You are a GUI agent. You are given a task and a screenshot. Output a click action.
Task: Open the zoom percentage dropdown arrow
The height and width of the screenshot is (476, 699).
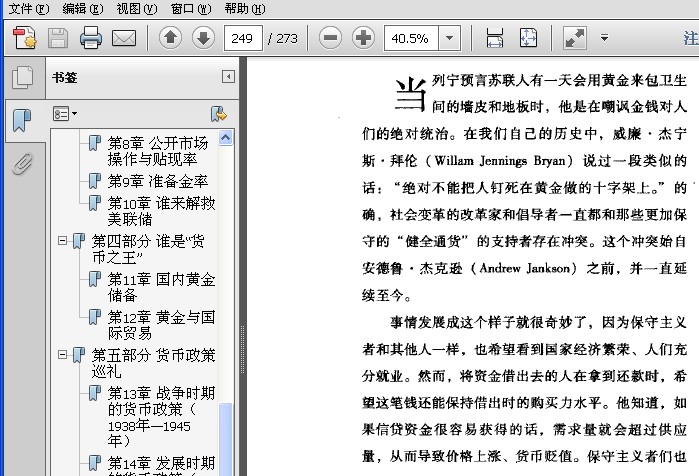pyautogui.click(x=450, y=39)
